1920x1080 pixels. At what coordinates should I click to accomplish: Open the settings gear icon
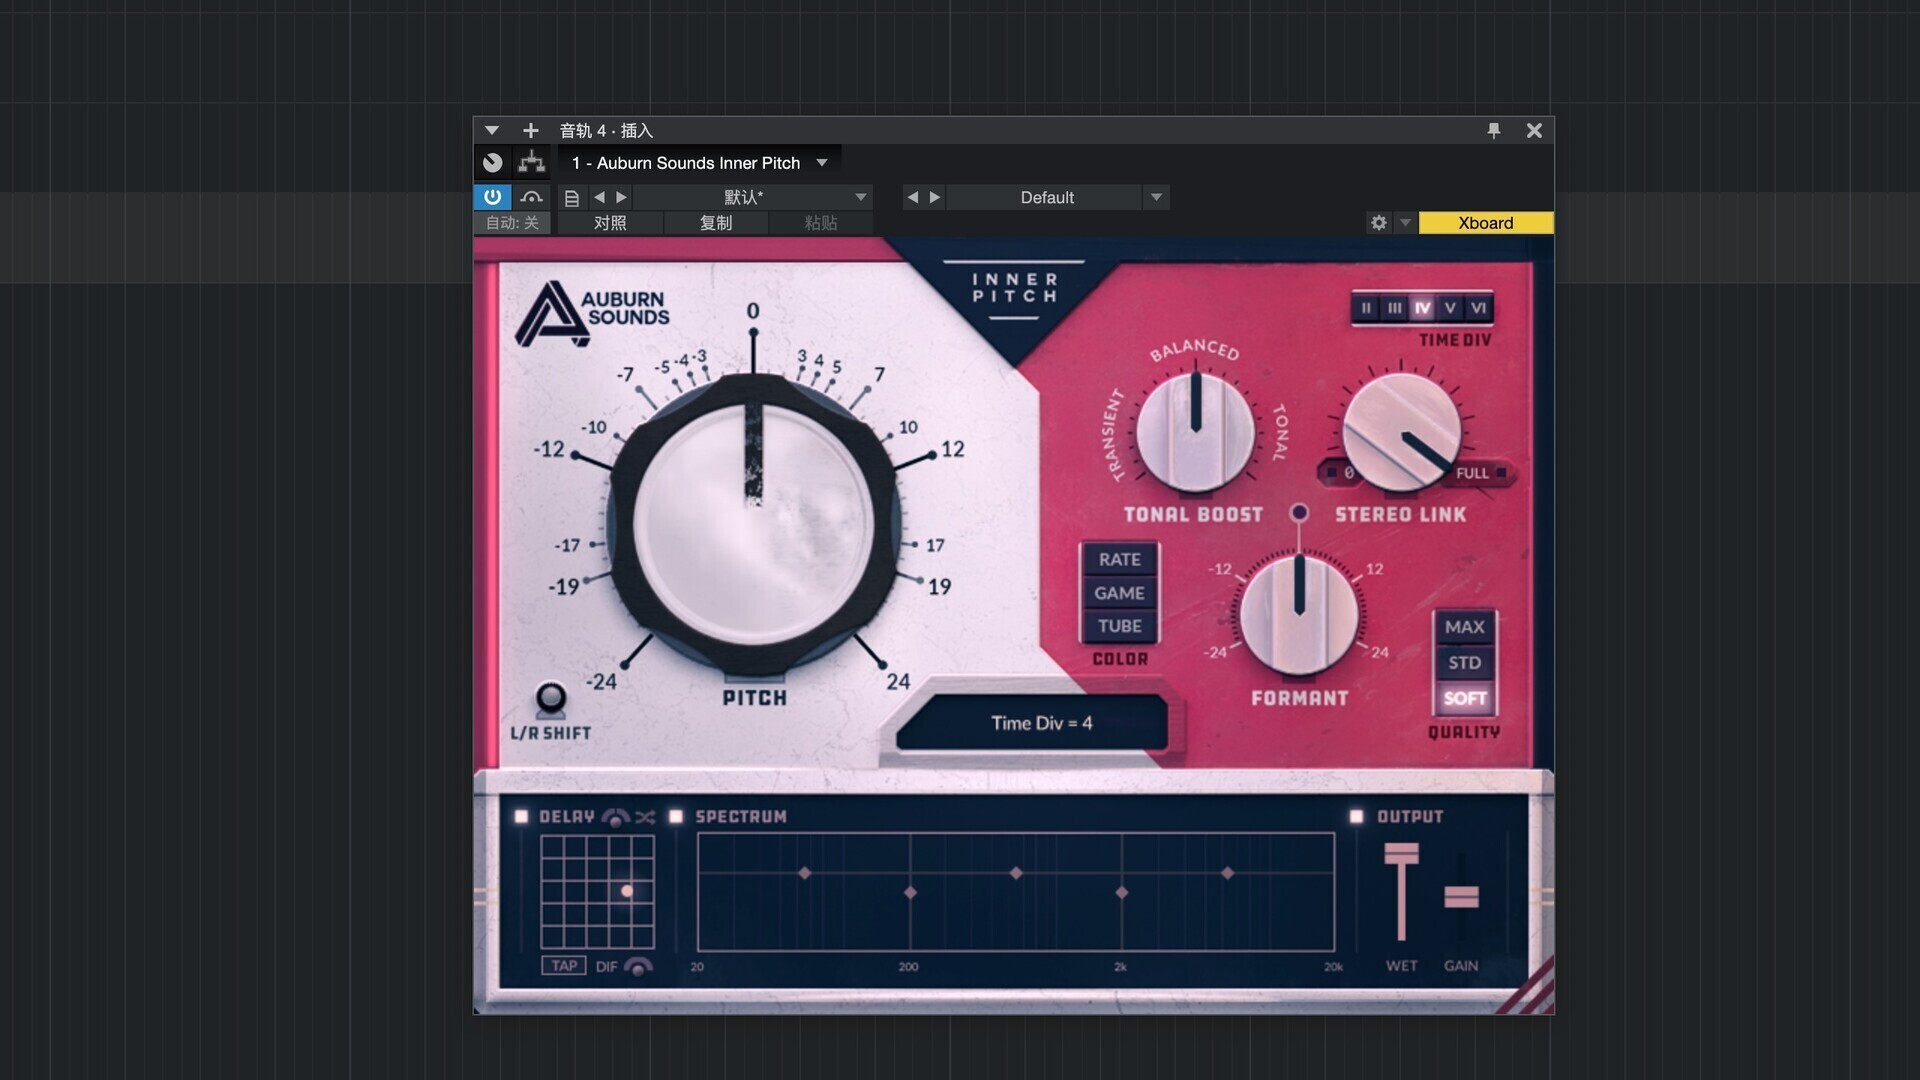point(1379,222)
